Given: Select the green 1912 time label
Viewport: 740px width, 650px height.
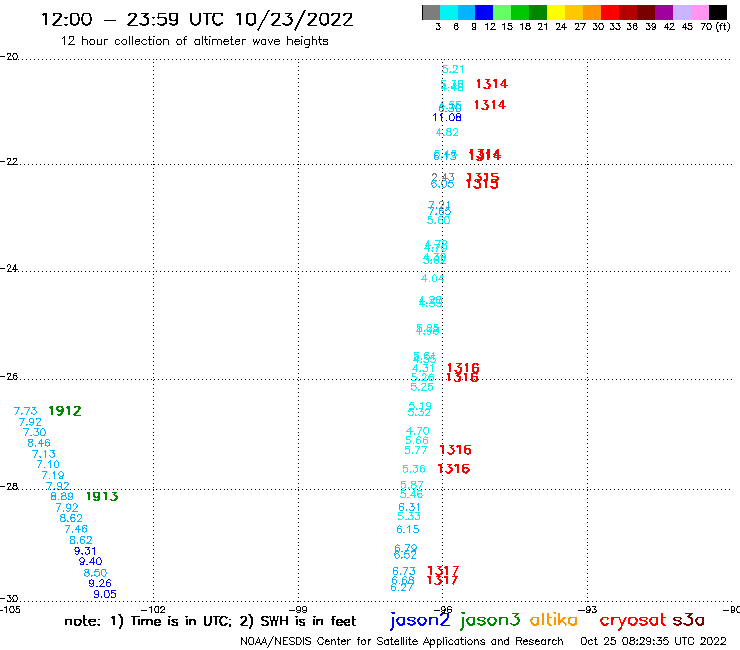Looking at the screenshot, I should 65,411.
